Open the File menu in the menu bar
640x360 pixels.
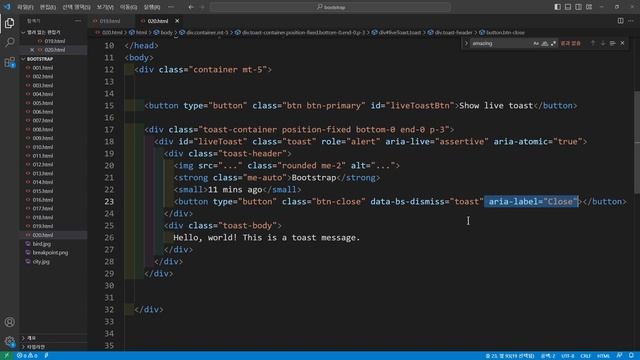[x=25, y=7]
